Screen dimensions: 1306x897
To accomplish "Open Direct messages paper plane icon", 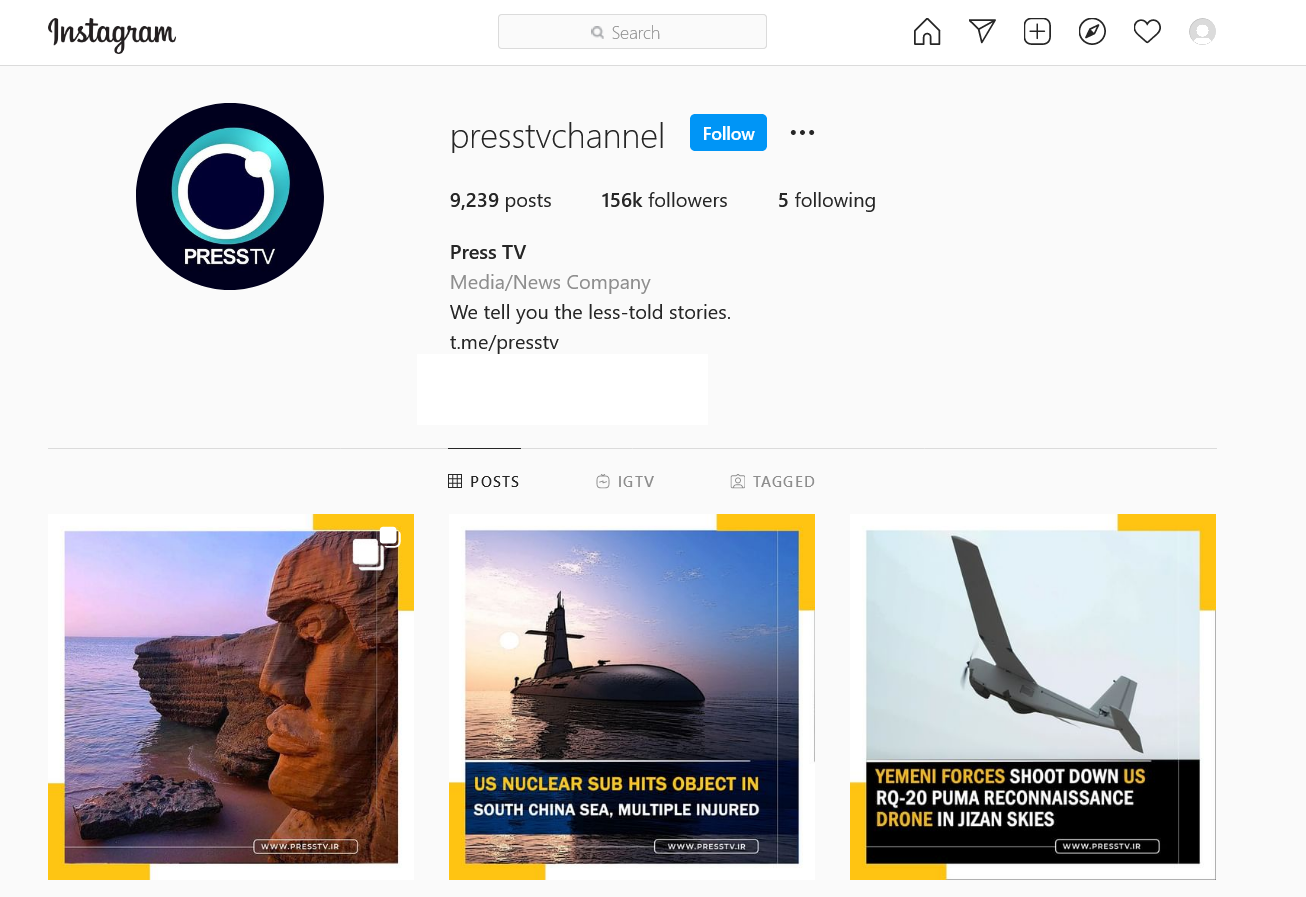I will [x=982, y=32].
